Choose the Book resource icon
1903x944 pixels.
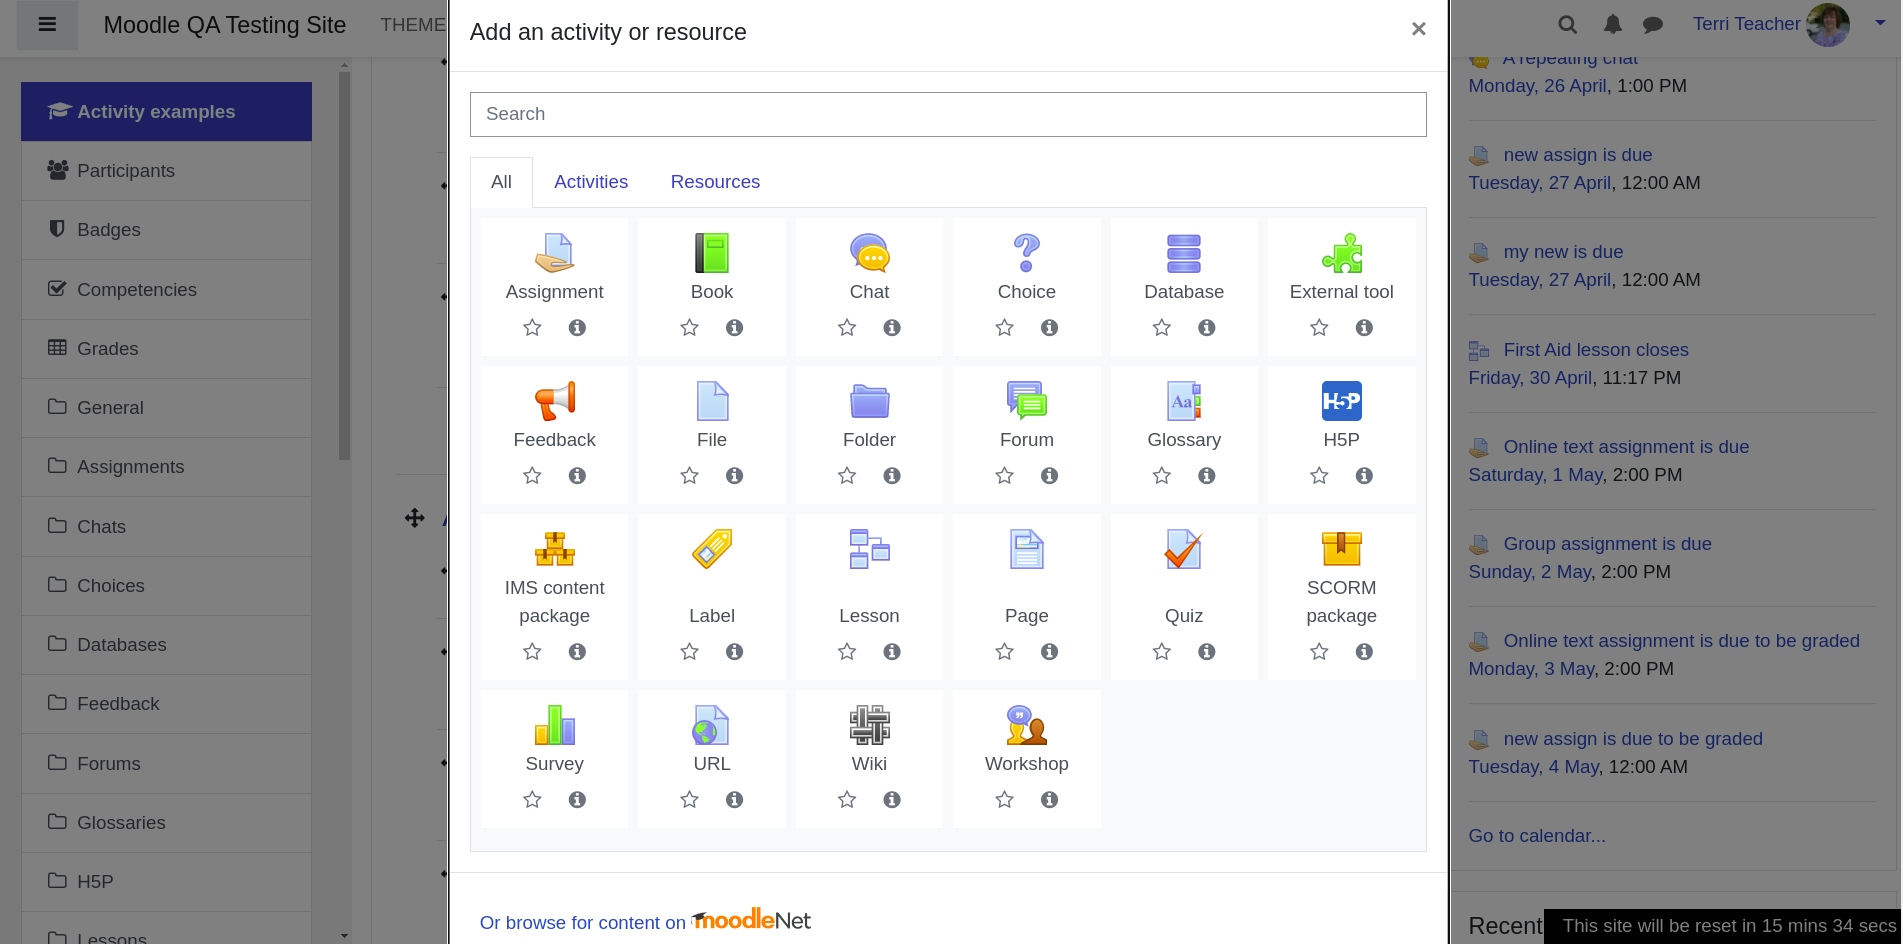point(711,253)
